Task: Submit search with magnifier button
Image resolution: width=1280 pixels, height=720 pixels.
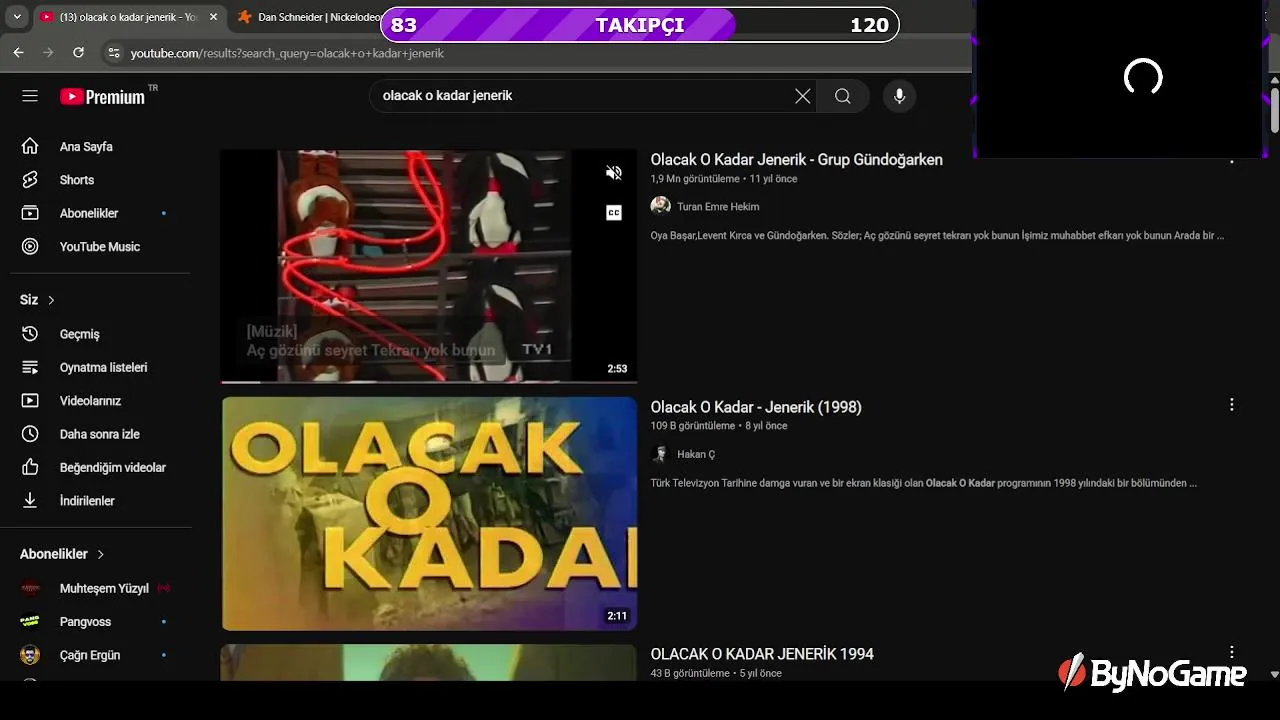Action: (x=843, y=96)
